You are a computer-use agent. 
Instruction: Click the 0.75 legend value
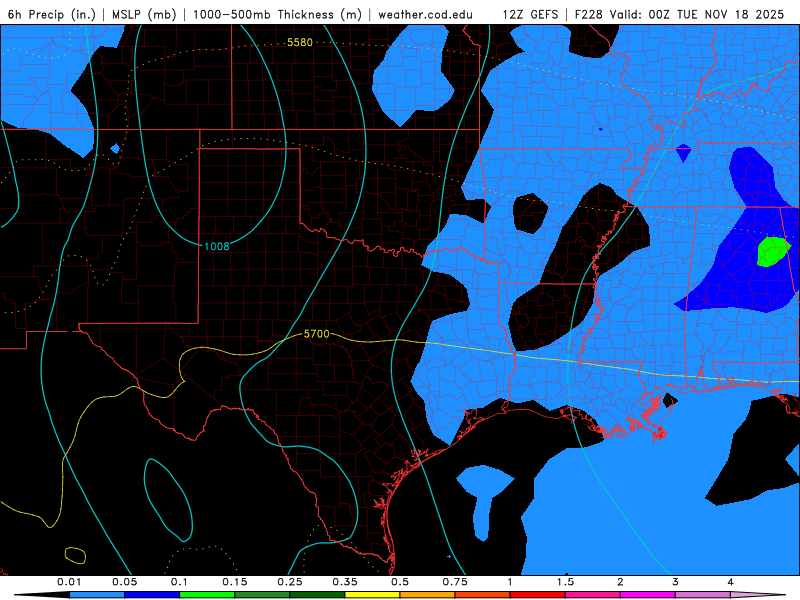[455, 582]
